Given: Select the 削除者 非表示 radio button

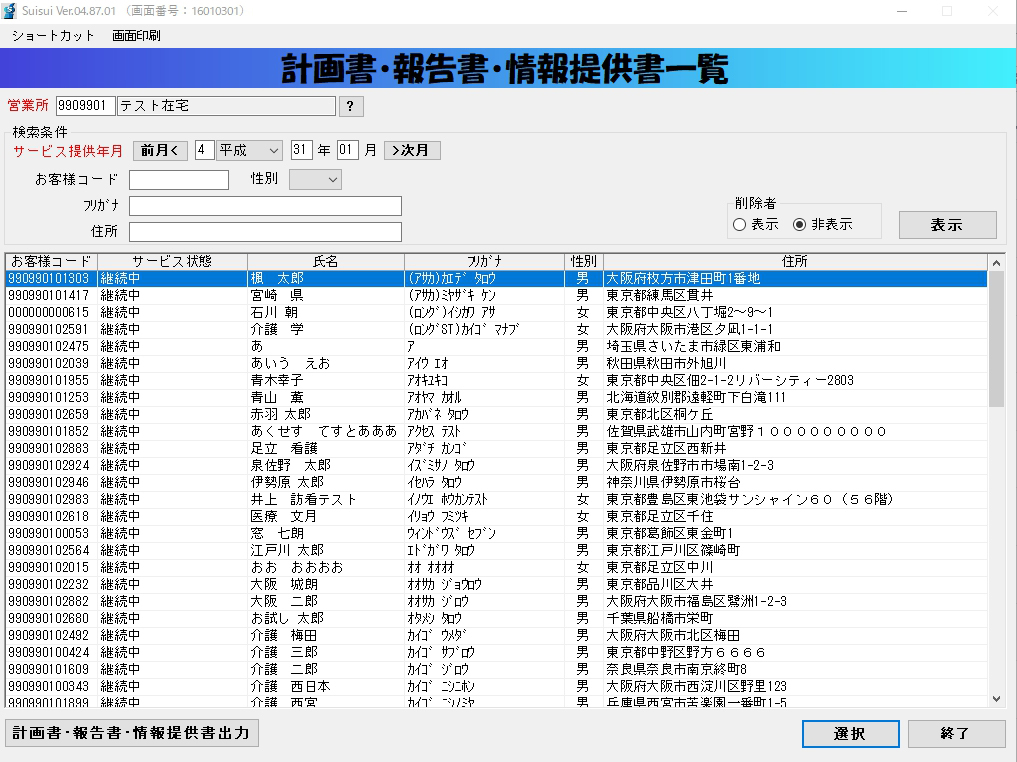Looking at the screenshot, I should coord(800,224).
